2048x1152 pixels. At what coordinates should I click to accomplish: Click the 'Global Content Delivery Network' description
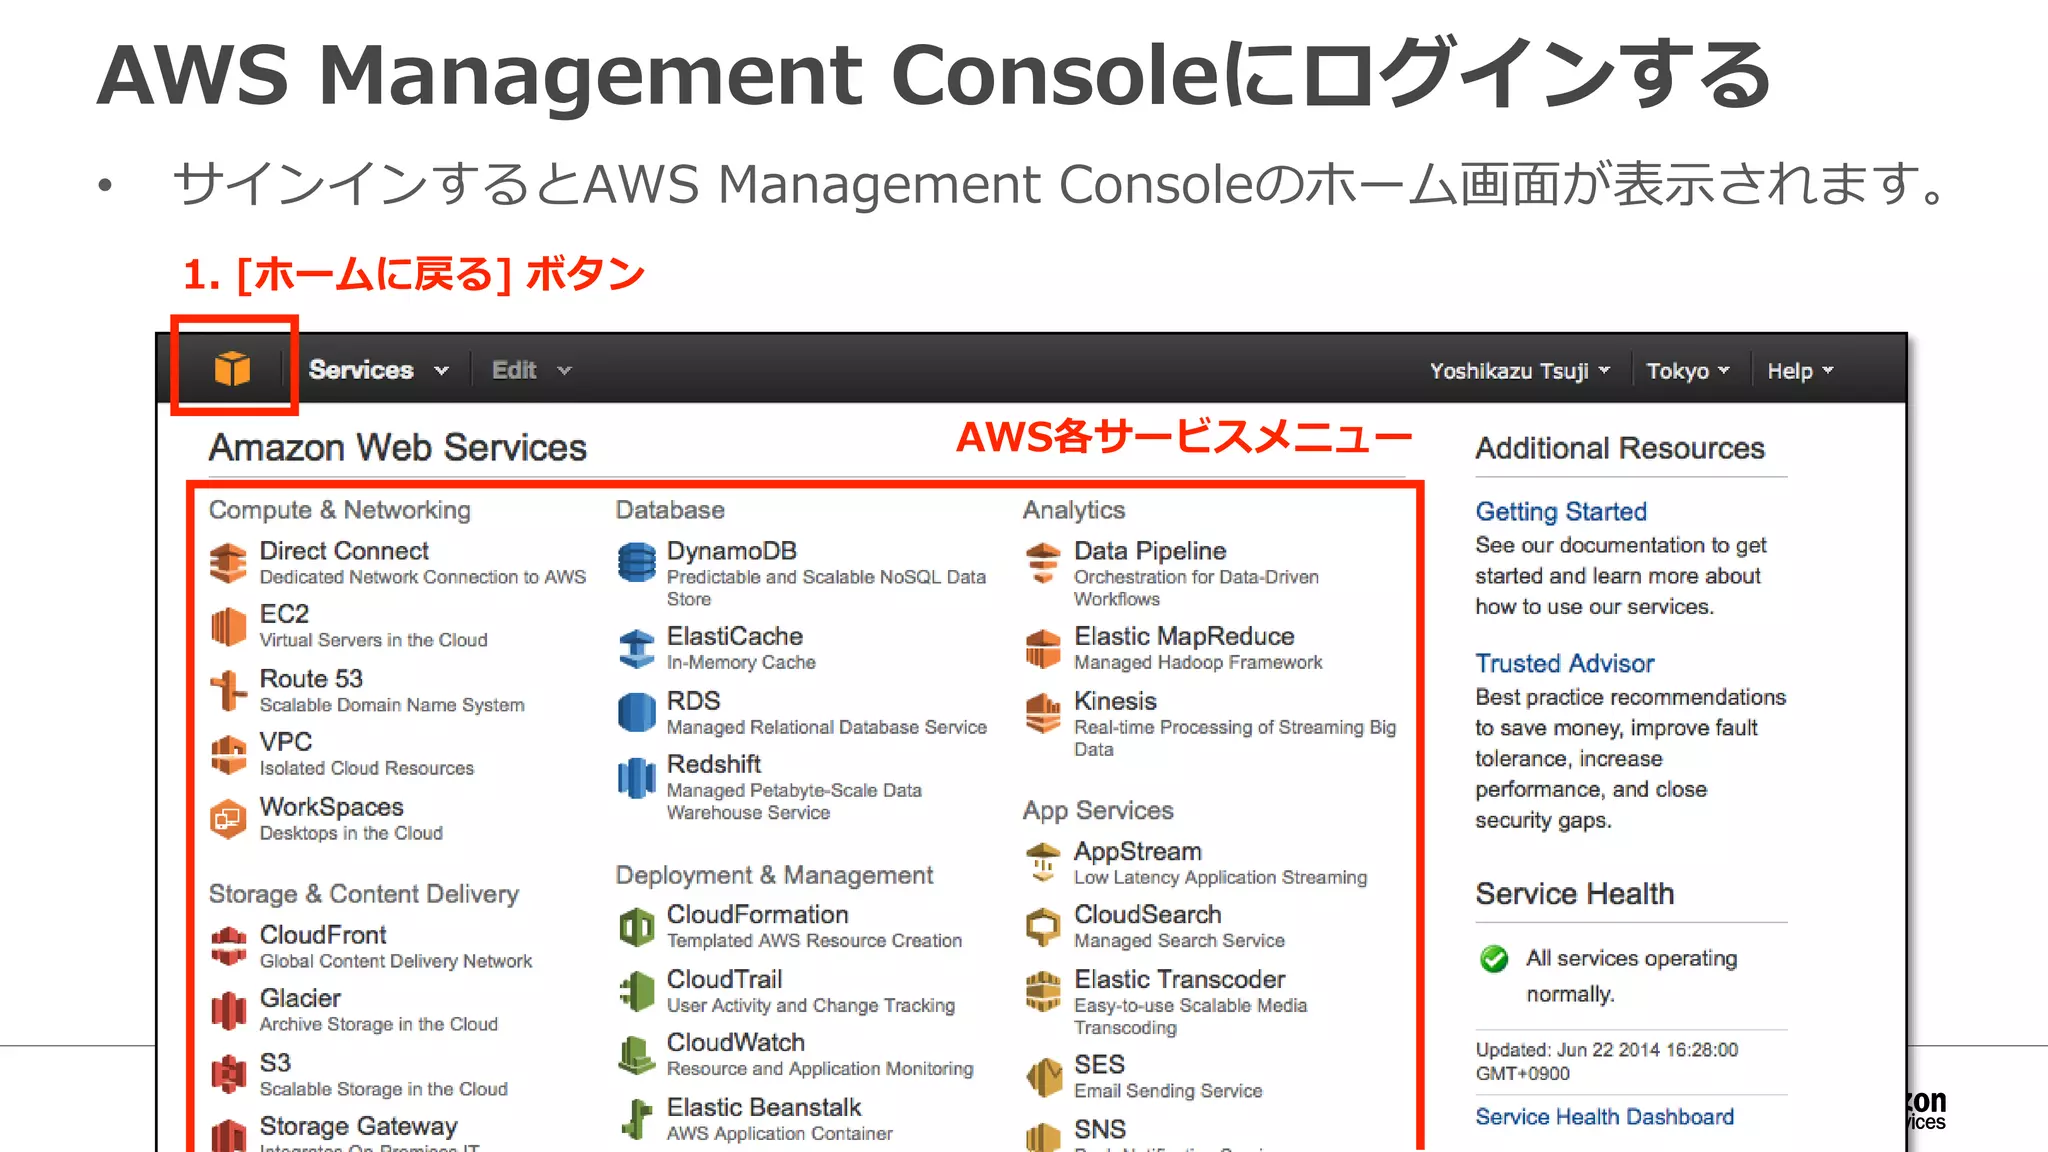395,960
